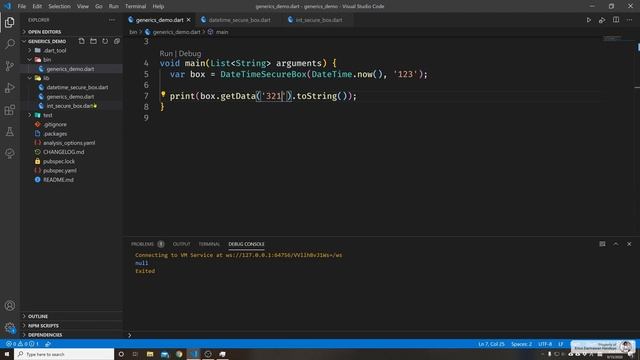
Task: Open the Selection menu
Action: pyautogui.click(x=60, y=7)
